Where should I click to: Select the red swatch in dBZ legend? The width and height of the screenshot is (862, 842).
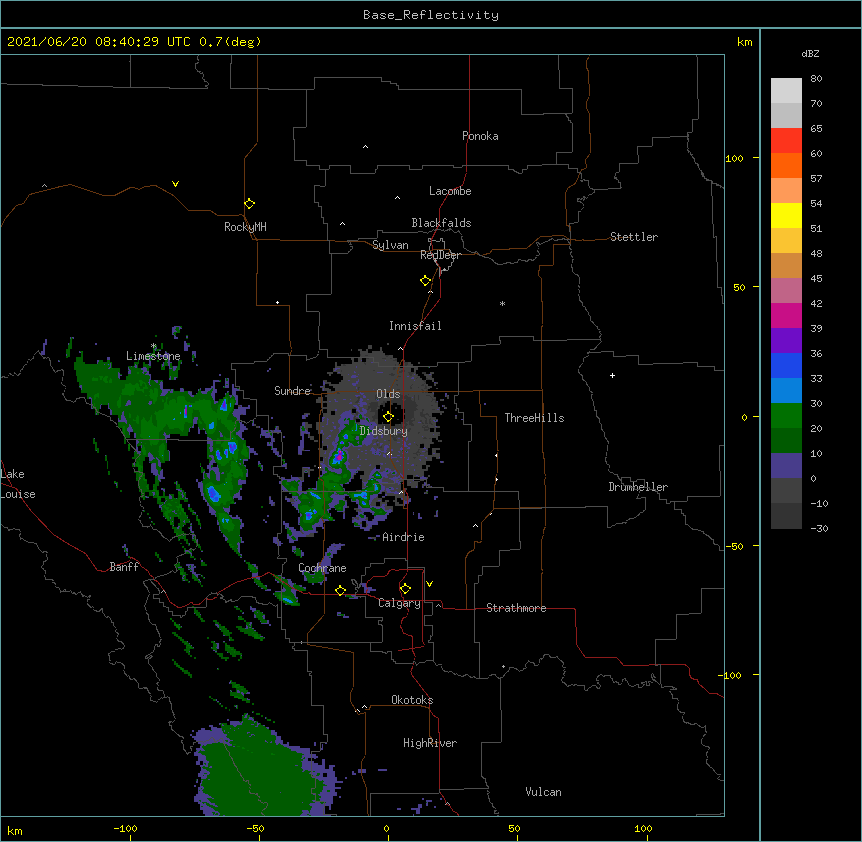tap(786, 140)
